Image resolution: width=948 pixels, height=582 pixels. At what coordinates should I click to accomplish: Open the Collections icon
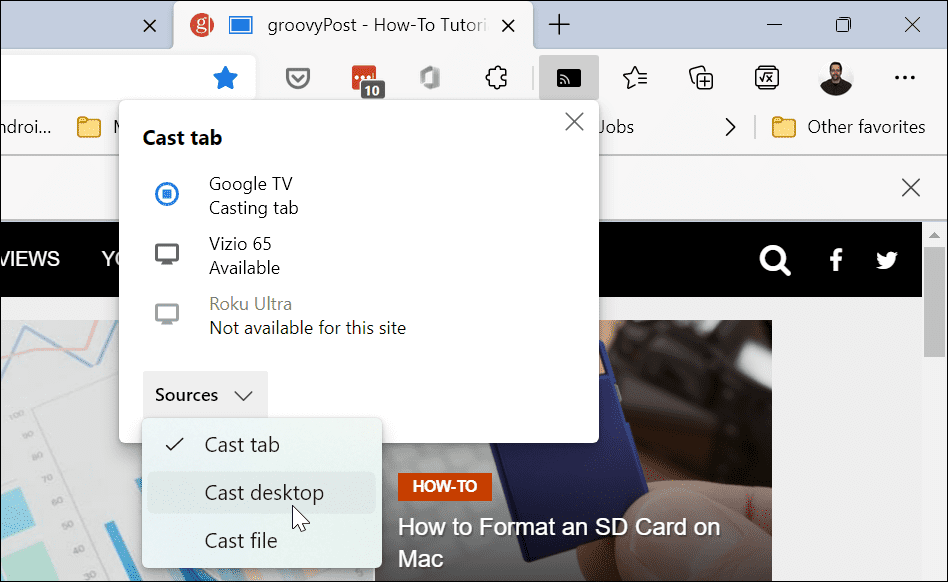coord(701,78)
